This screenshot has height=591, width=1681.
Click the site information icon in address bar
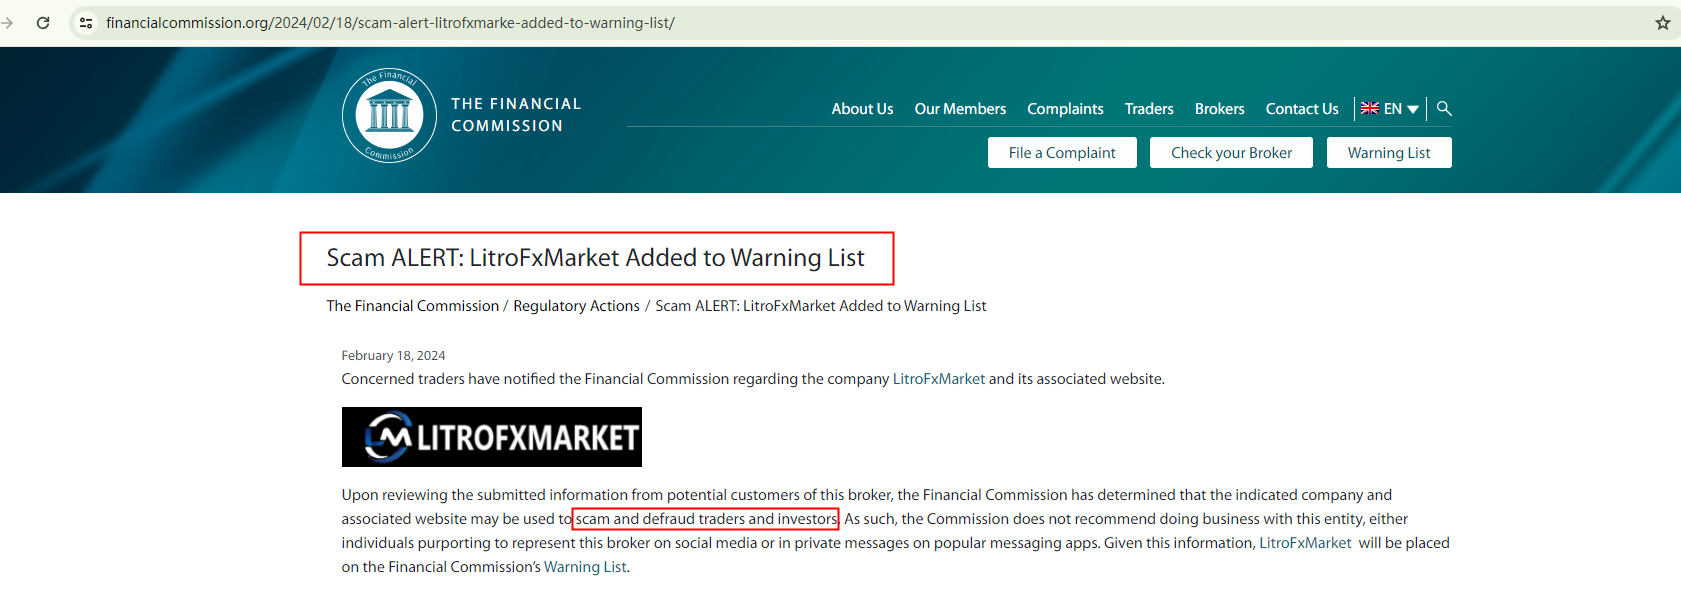86,23
